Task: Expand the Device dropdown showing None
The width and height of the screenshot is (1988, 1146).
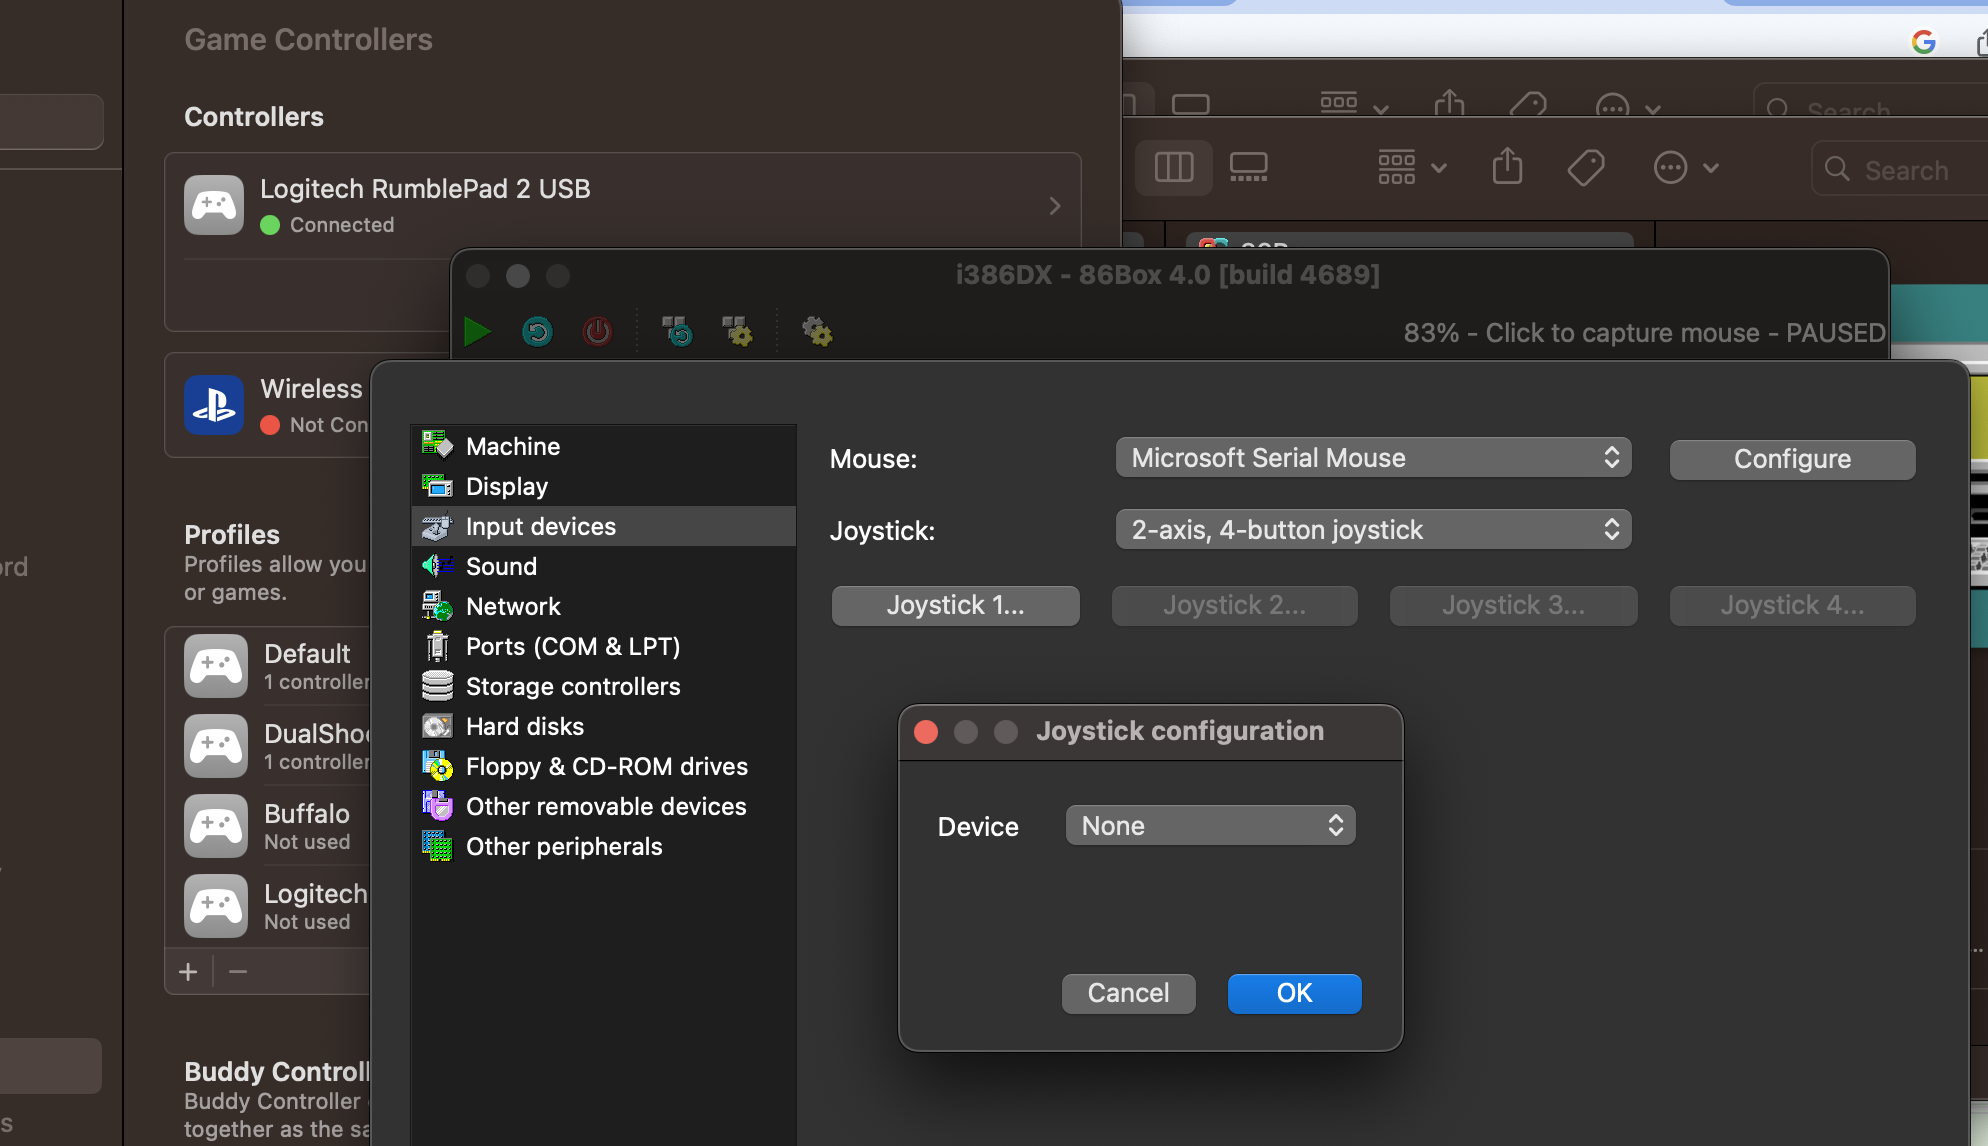Action: pos(1209,825)
